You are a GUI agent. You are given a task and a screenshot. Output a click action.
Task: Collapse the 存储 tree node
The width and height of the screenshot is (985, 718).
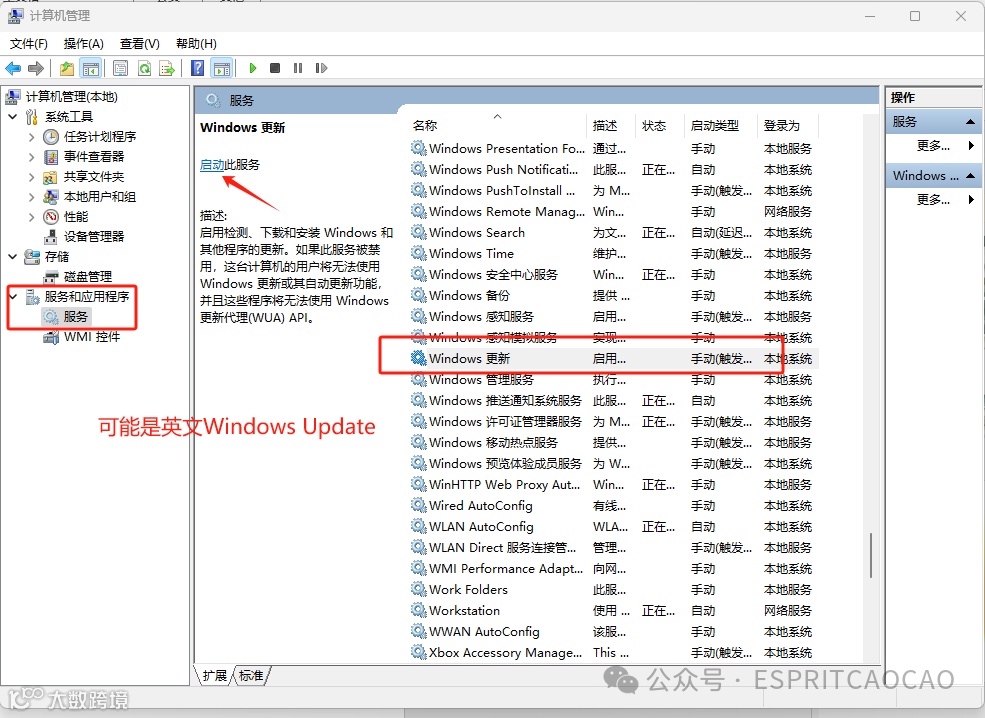click(x=13, y=256)
